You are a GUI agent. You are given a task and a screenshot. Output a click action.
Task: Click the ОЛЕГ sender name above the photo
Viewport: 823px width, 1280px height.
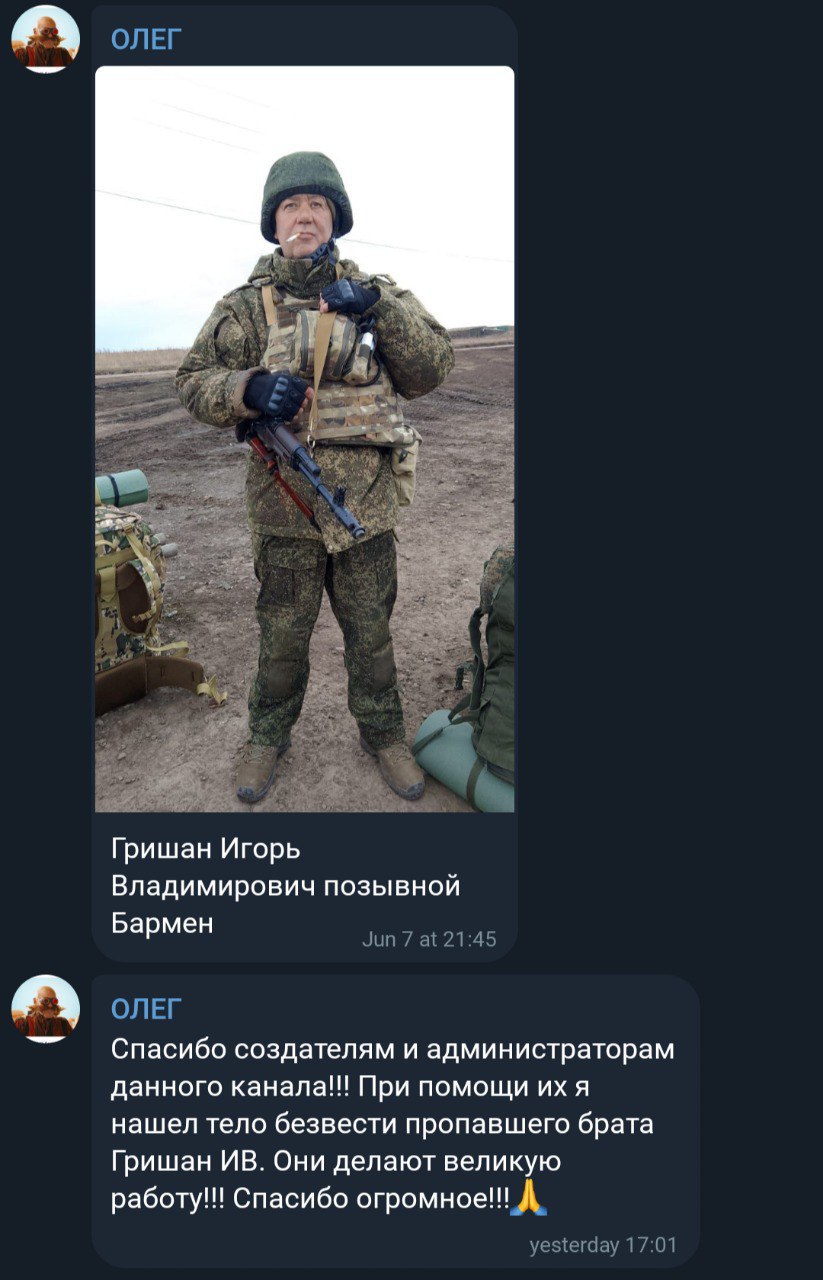146,41
